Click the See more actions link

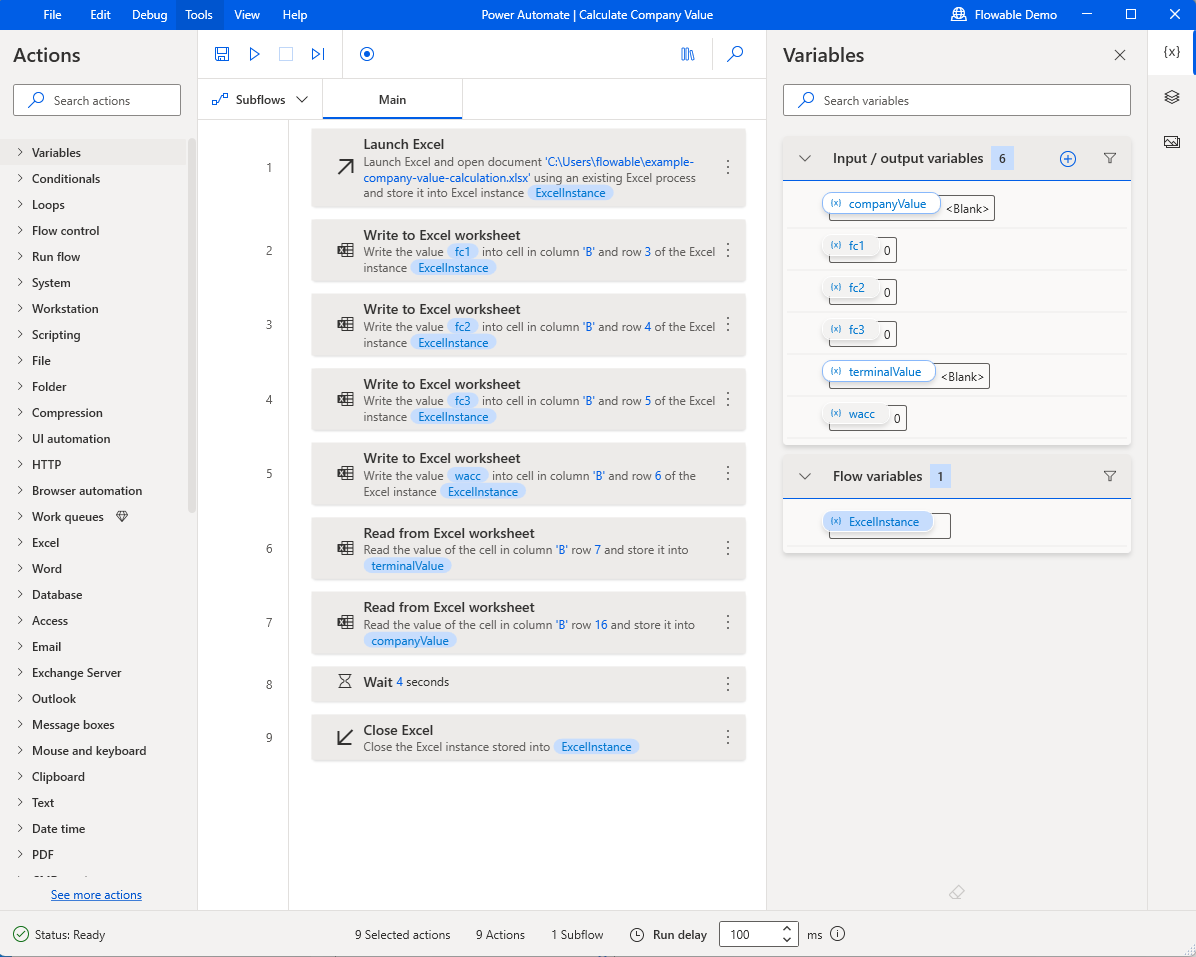pyautogui.click(x=95, y=894)
